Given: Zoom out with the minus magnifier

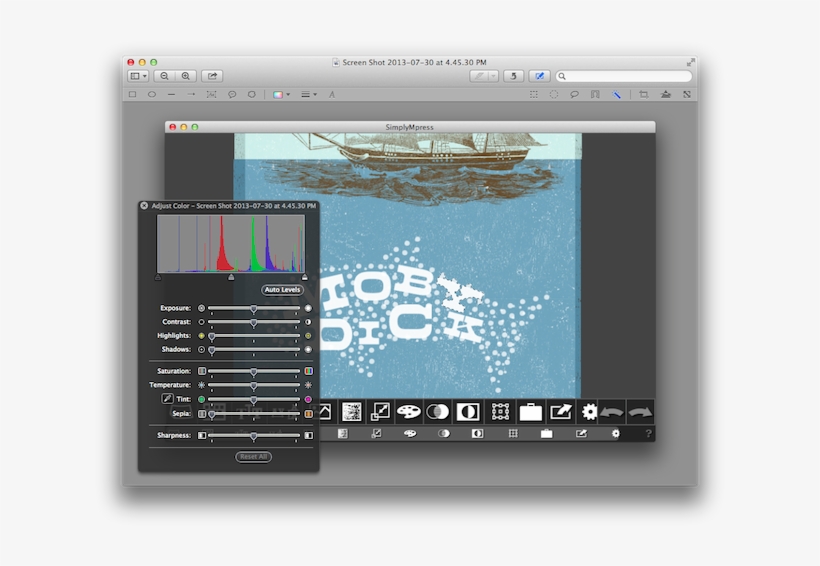Looking at the screenshot, I should pos(164,76).
